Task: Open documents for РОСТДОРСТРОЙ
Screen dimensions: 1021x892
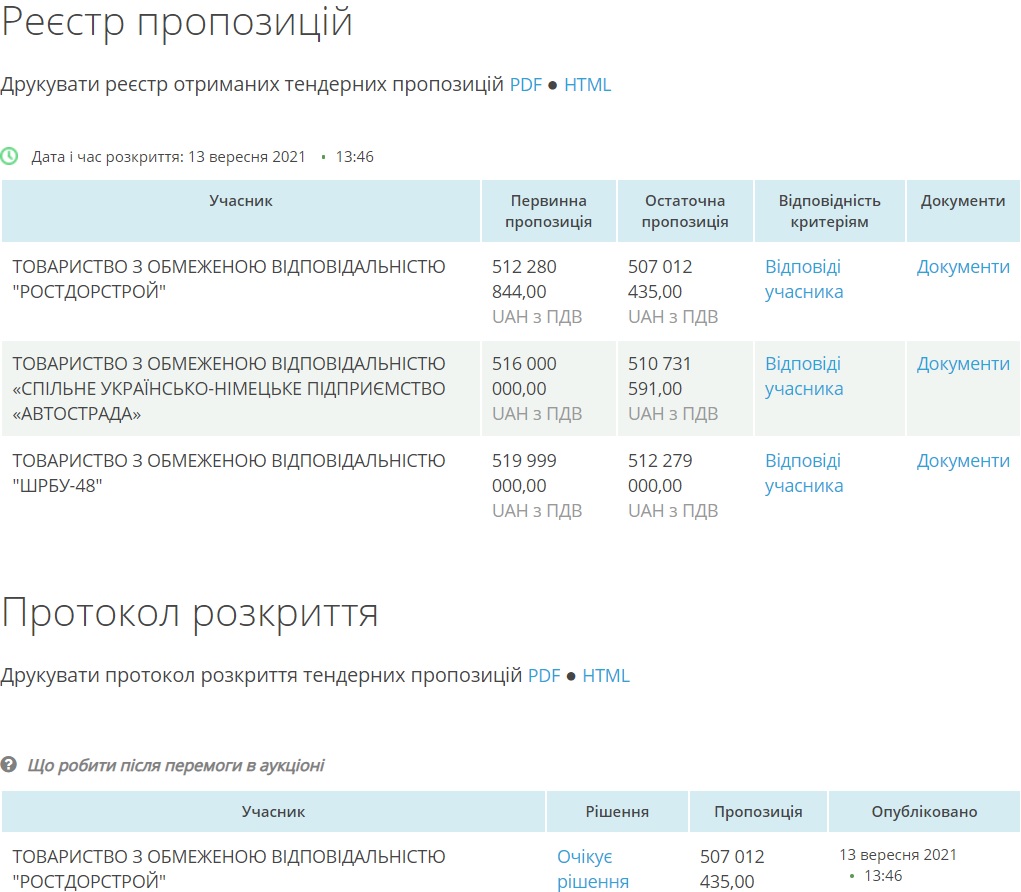Action: coord(963,267)
